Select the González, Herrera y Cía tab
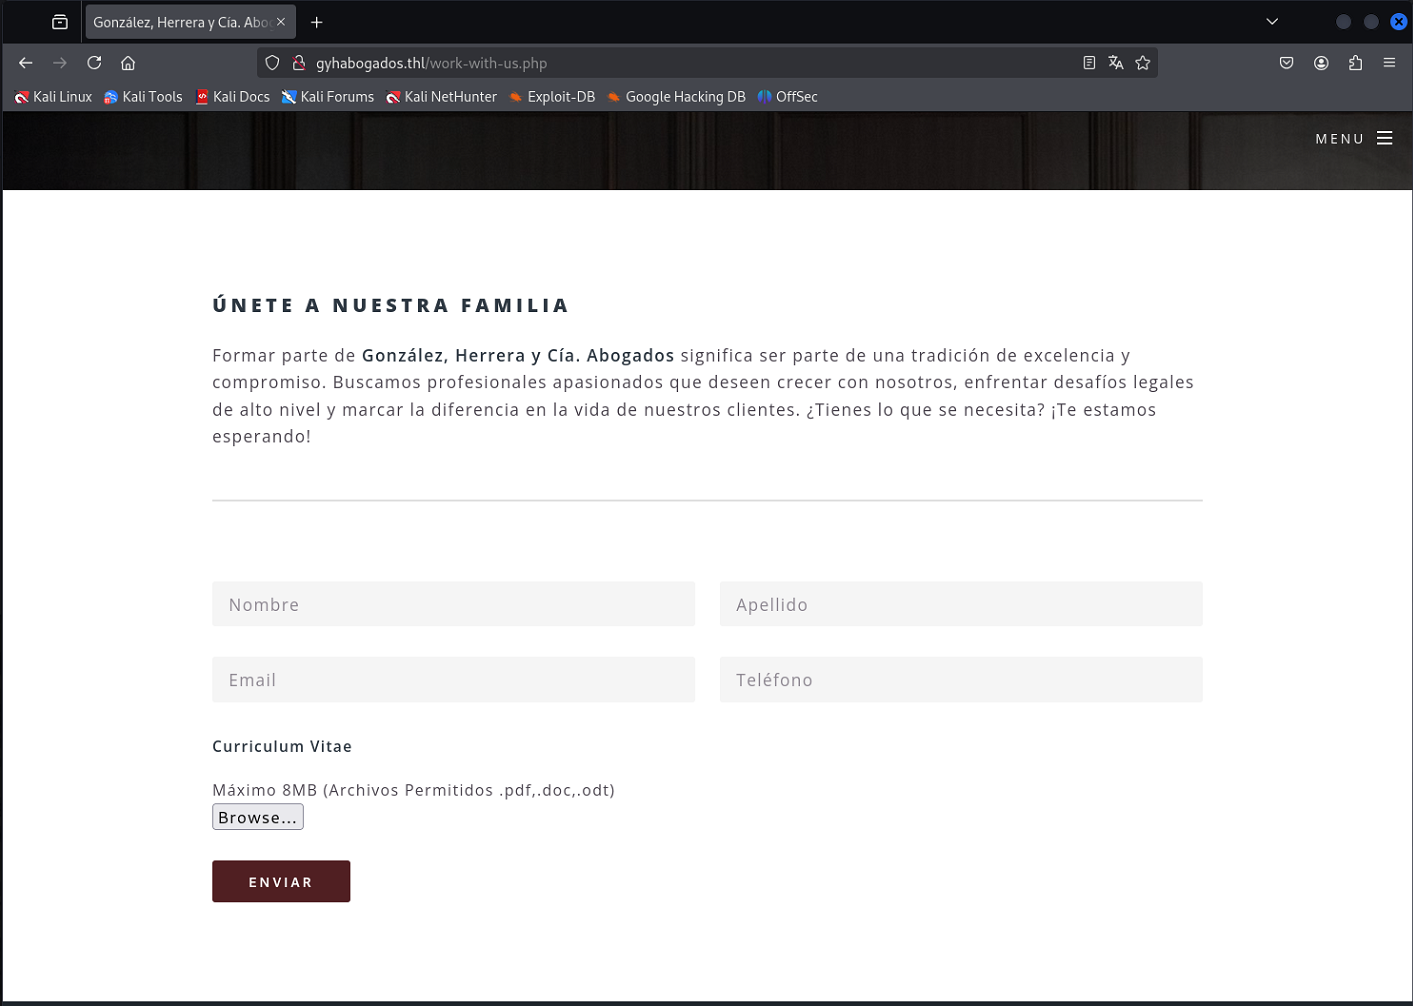Screen dimensions: 1413x1006 180,22
